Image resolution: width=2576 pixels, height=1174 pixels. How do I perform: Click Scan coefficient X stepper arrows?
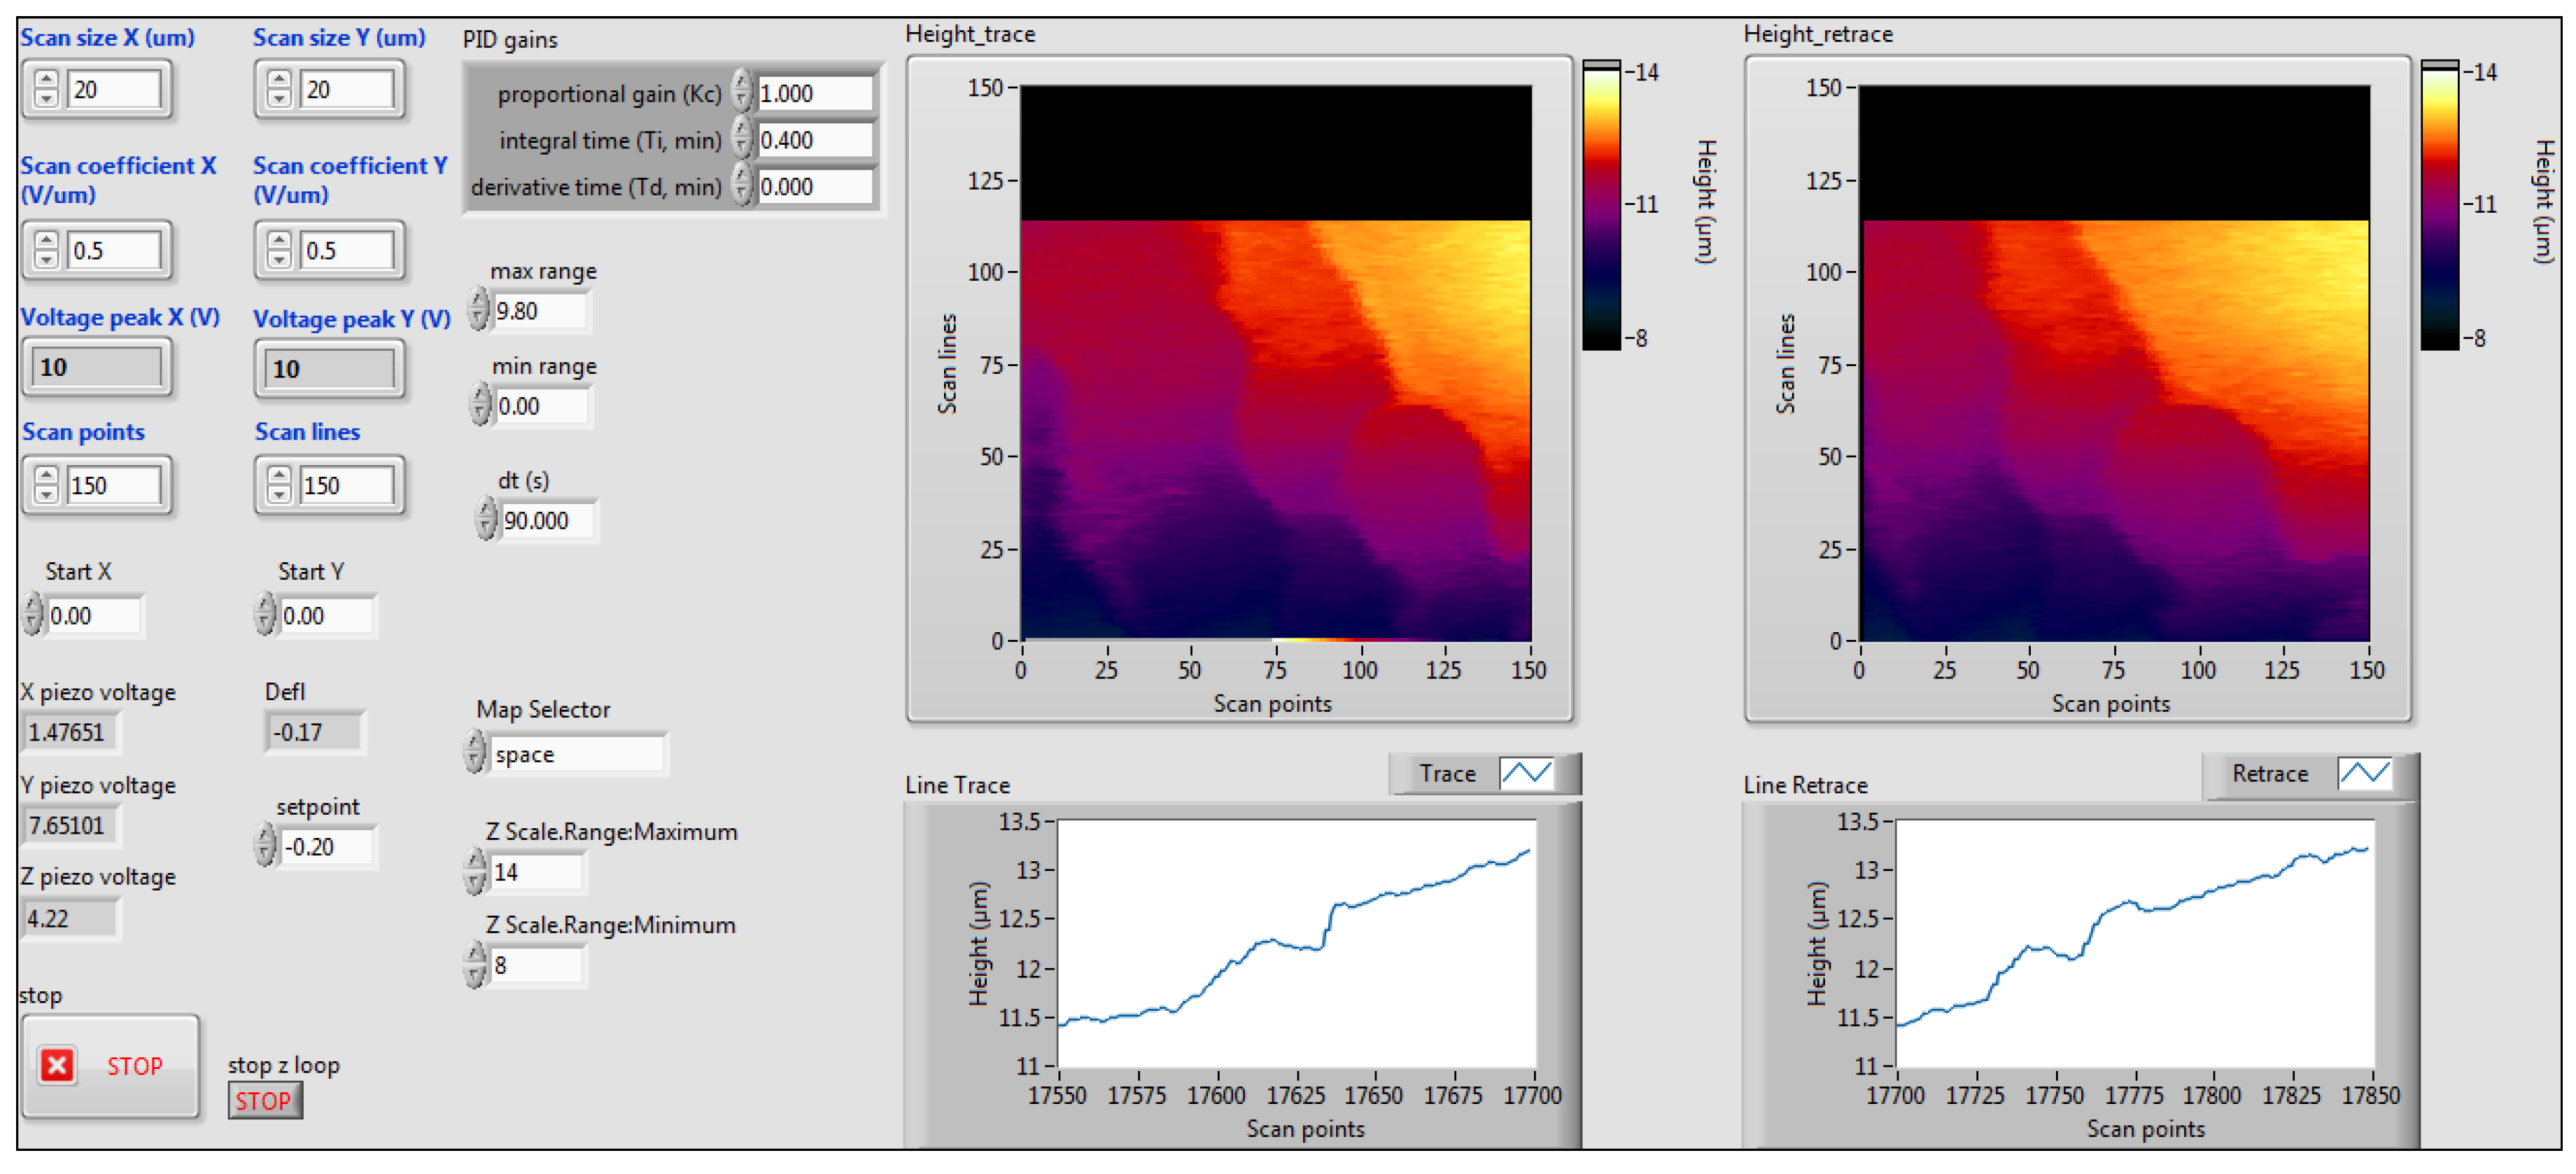coord(46,250)
